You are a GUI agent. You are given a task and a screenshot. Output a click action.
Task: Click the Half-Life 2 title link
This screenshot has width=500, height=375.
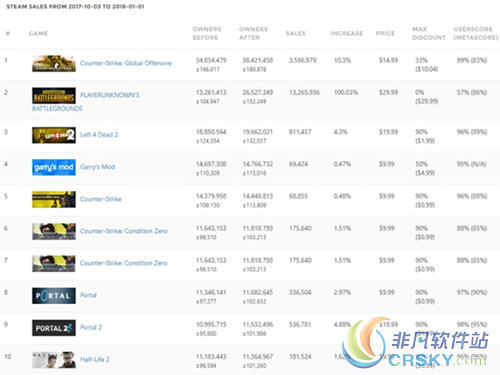coord(95,359)
